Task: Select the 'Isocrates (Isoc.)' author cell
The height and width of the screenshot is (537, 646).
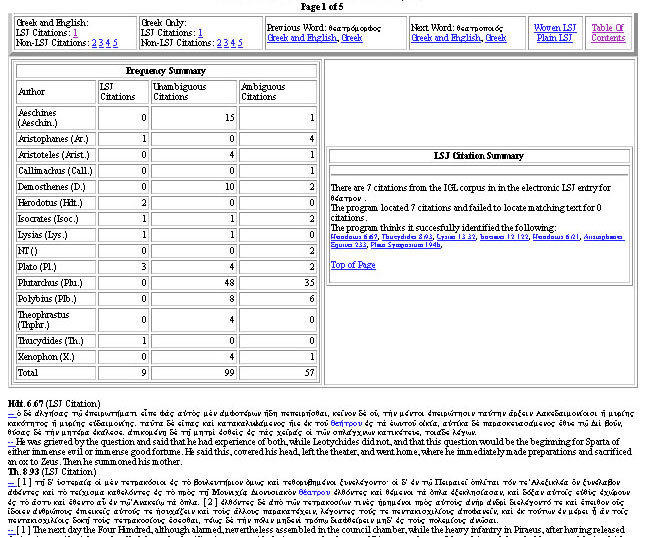Action: pos(56,219)
